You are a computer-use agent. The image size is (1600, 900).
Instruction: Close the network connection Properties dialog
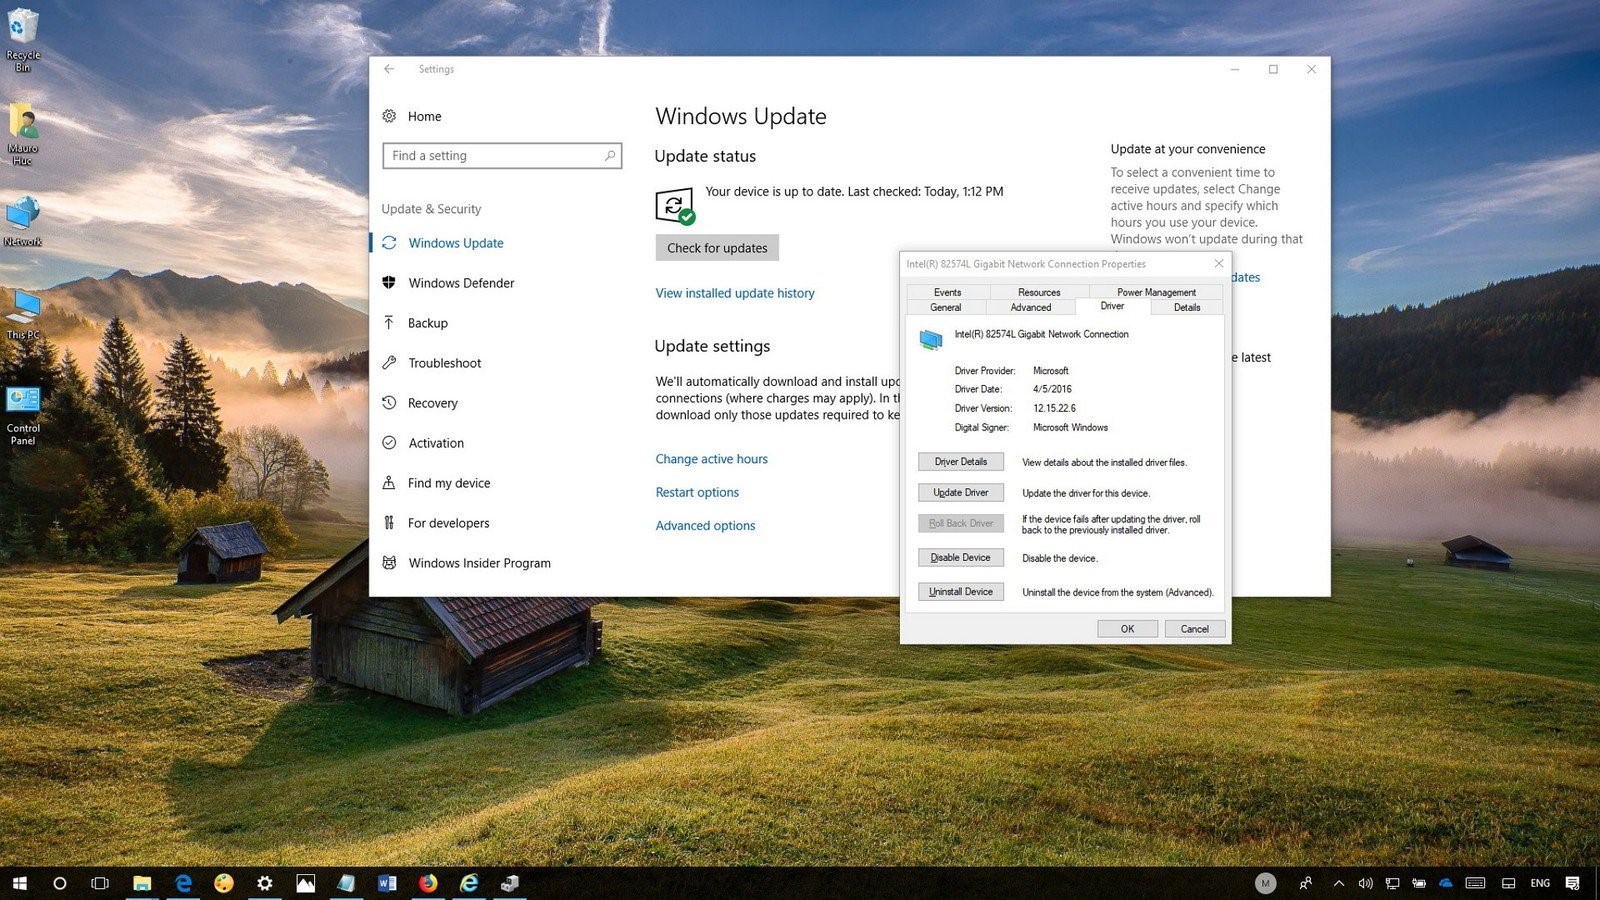(x=1219, y=264)
